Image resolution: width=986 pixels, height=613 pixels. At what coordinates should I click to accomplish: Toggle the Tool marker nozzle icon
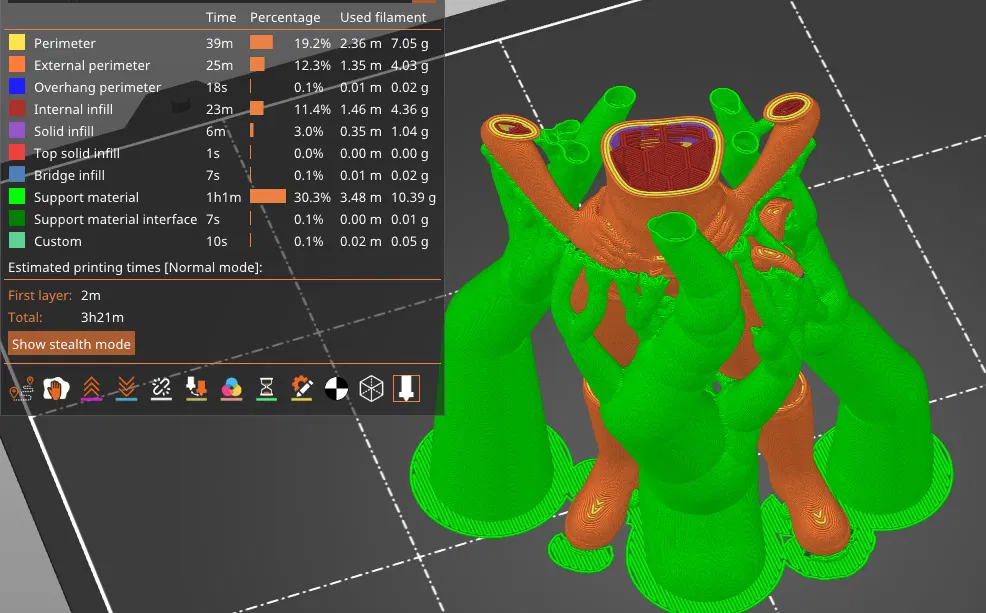point(406,389)
